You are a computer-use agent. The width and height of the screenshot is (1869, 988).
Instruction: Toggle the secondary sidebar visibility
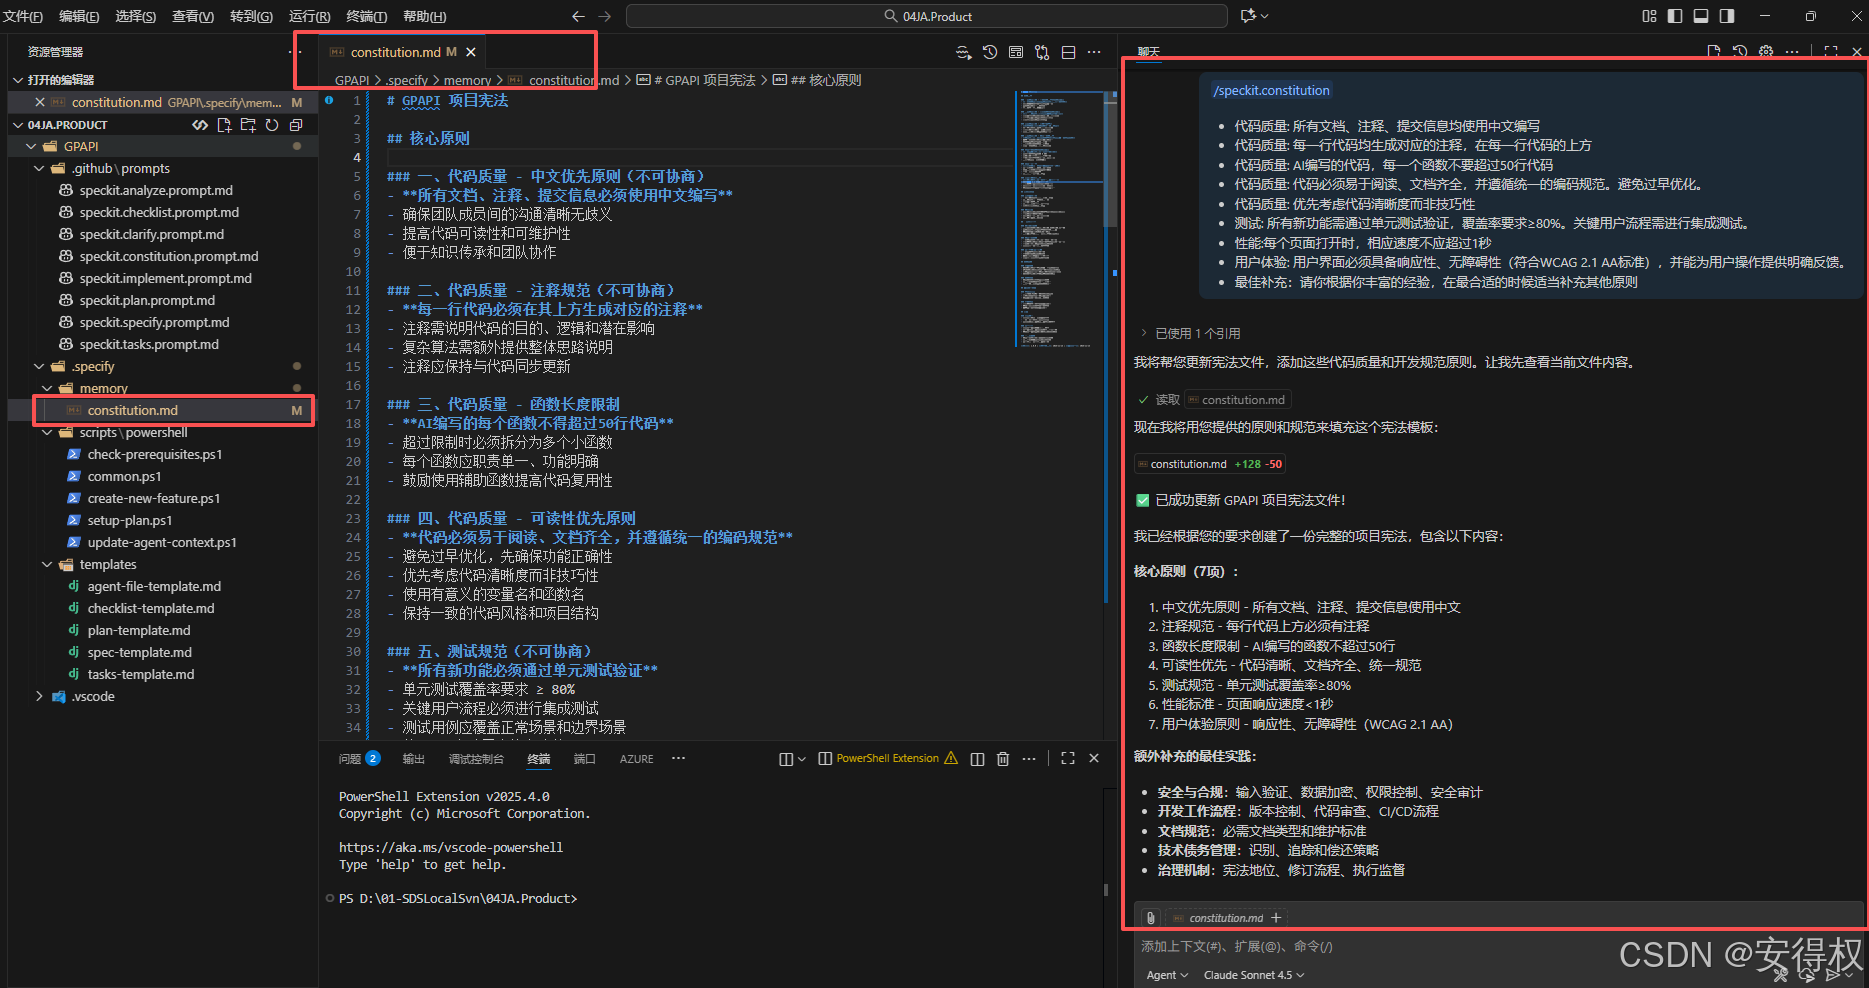pos(1727,16)
